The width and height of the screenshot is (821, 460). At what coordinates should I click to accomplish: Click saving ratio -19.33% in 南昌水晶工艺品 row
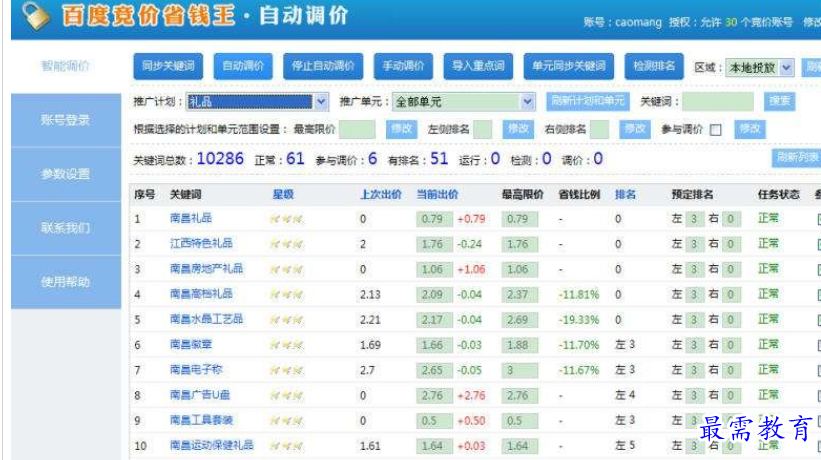click(579, 320)
